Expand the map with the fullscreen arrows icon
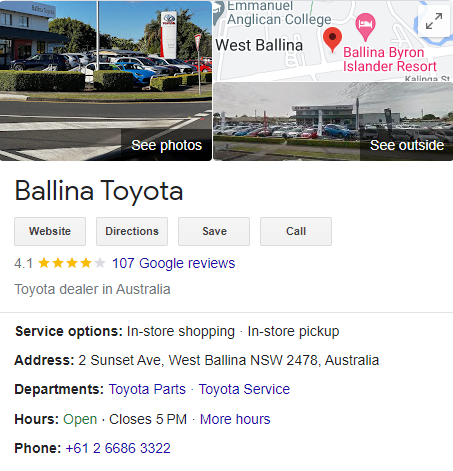Viewport: 453px width, 471px height. click(434, 21)
